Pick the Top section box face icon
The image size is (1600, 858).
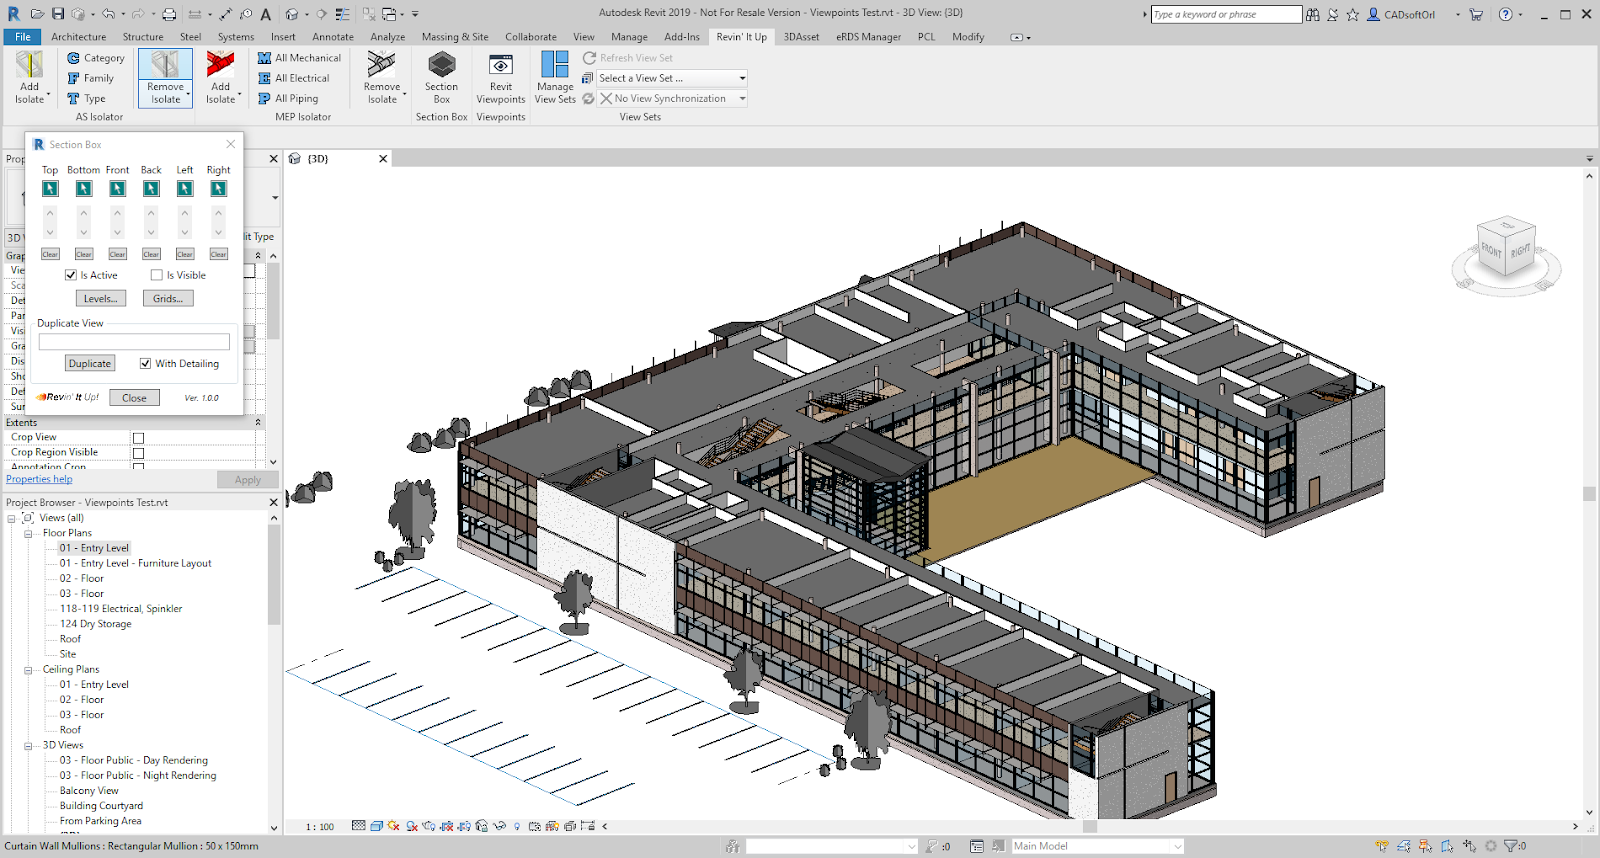tap(50, 189)
